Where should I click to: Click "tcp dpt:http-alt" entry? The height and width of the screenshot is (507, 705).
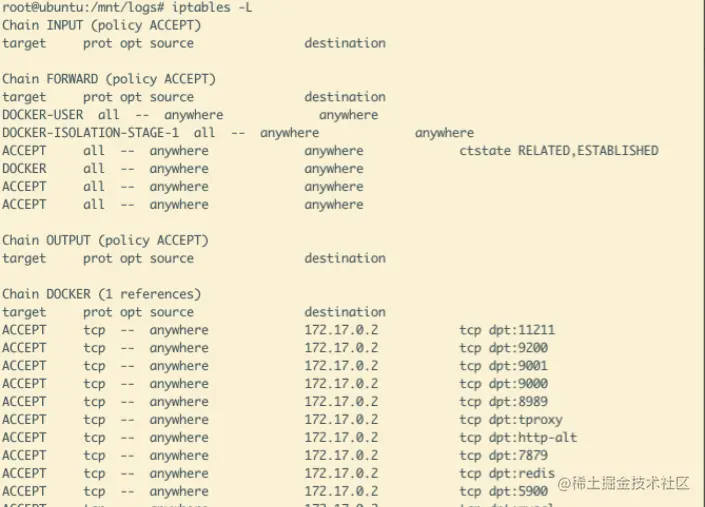tap(518, 438)
